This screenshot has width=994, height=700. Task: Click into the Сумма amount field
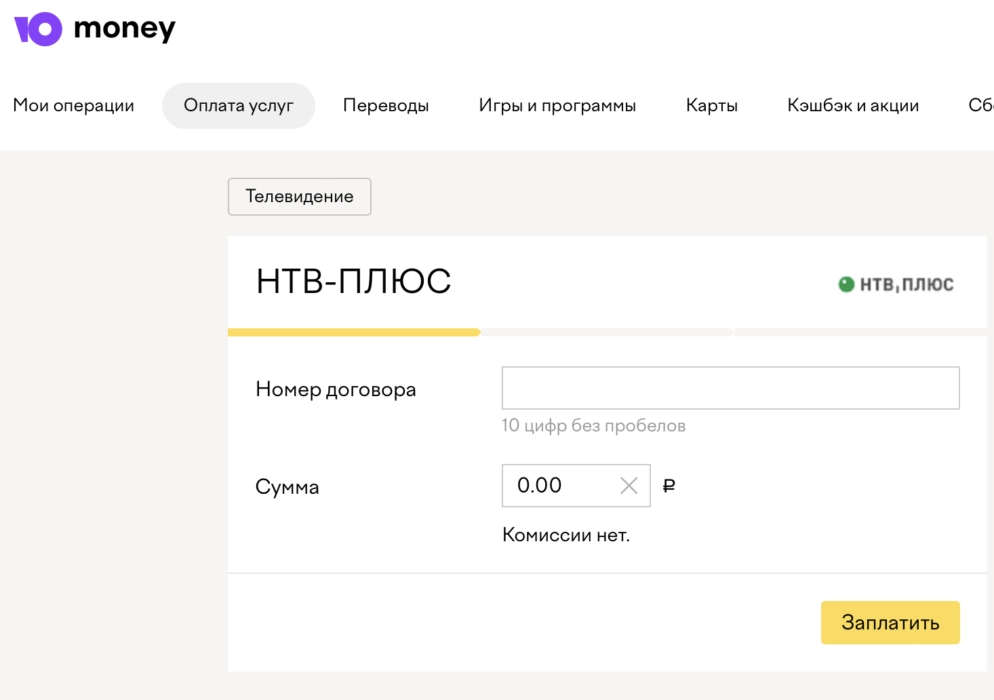560,486
